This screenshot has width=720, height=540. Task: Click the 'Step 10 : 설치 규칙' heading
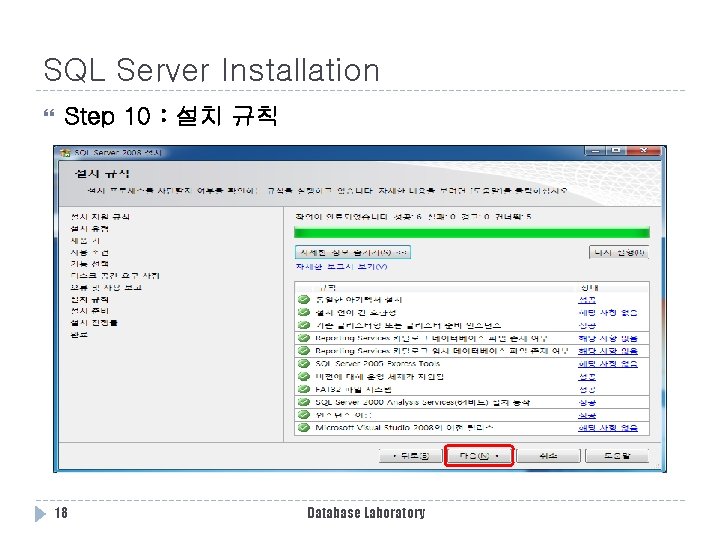pyautogui.click(x=170, y=116)
